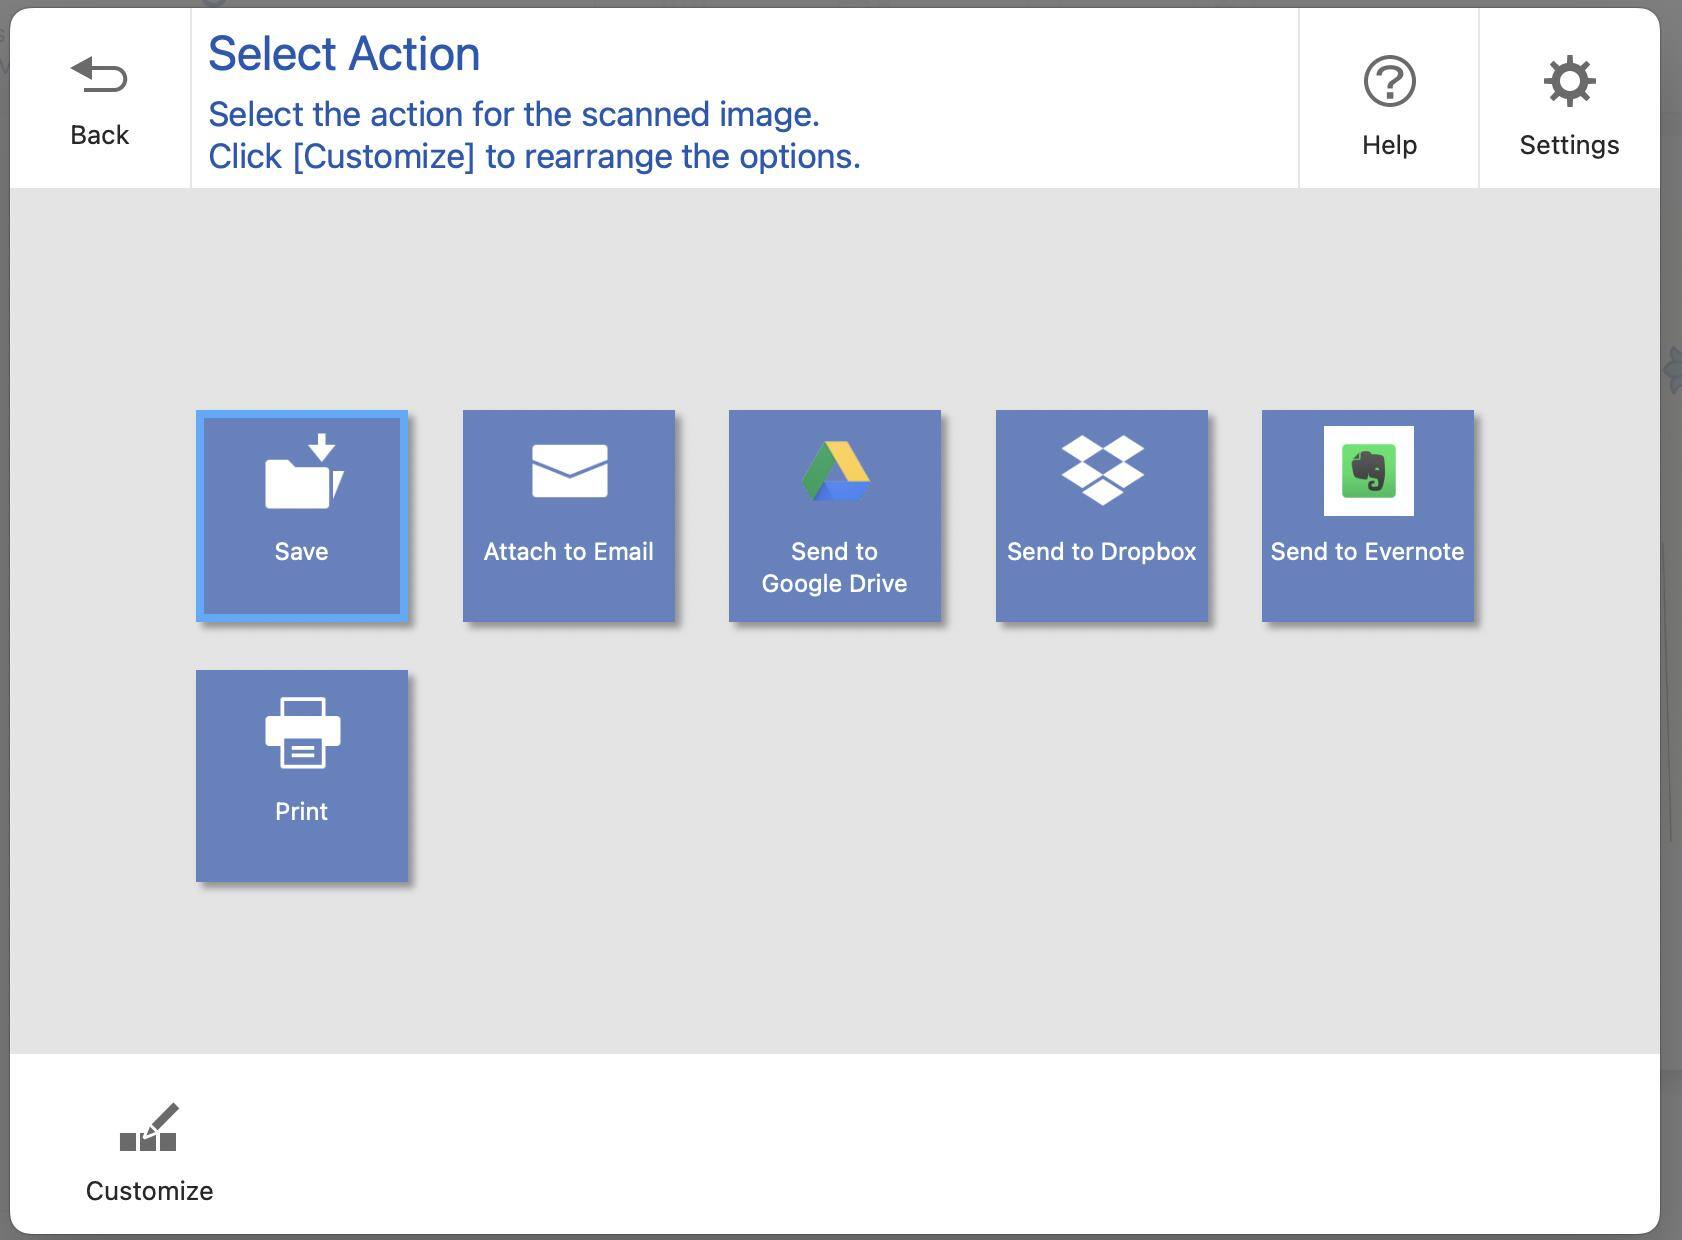Open Help via its text label
Image resolution: width=1682 pixels, height=1240 pixels.
click(x=1389, y=145)
